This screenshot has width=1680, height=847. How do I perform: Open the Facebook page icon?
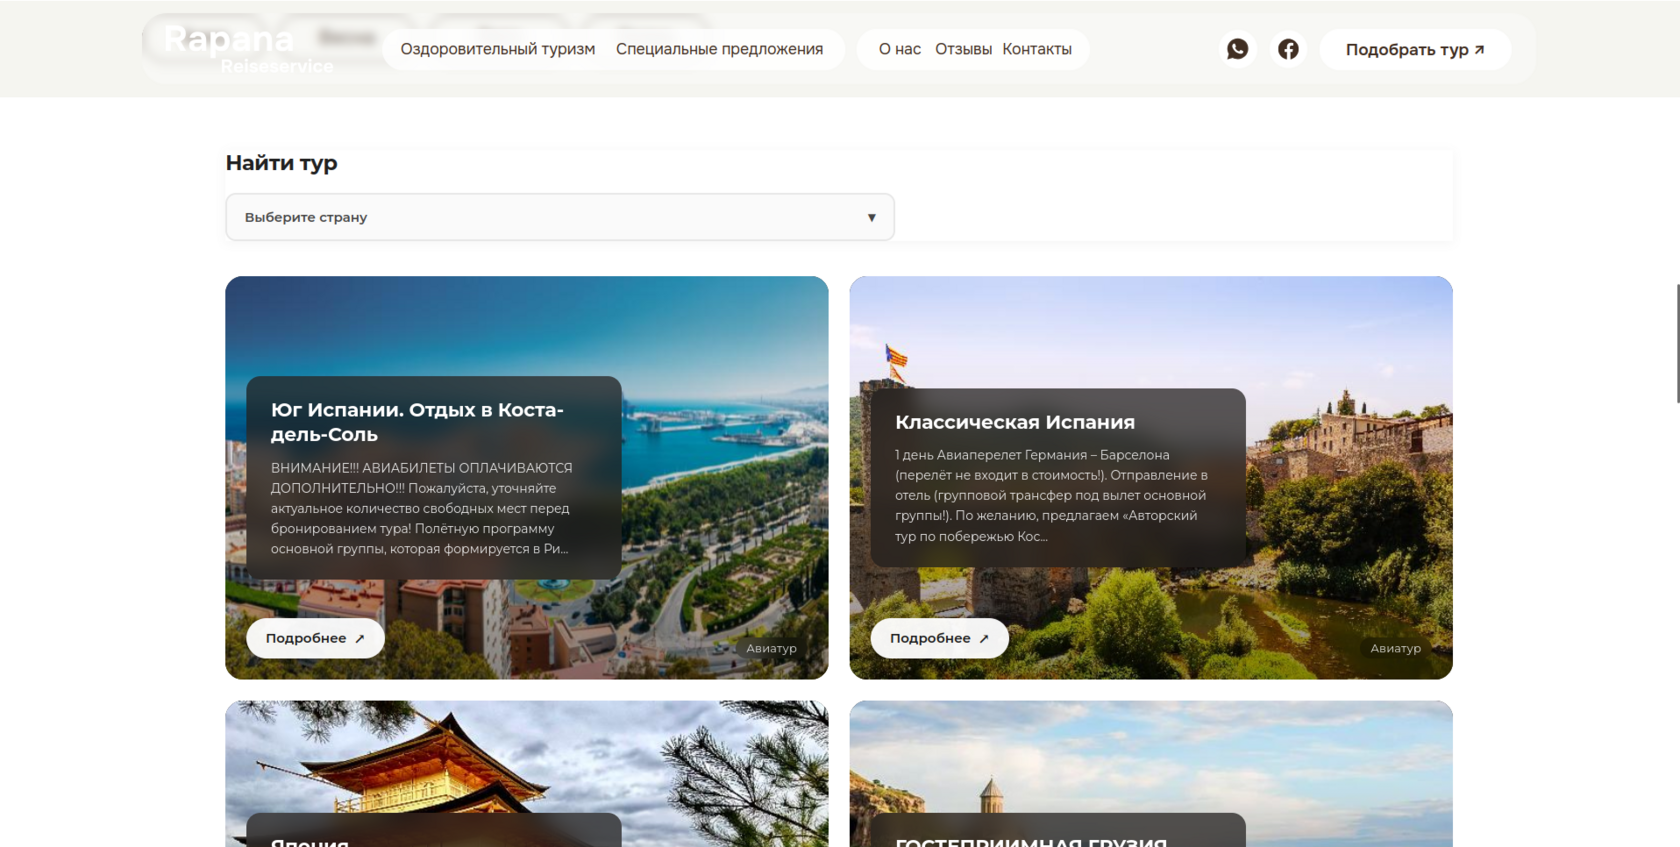[1288, 49]
